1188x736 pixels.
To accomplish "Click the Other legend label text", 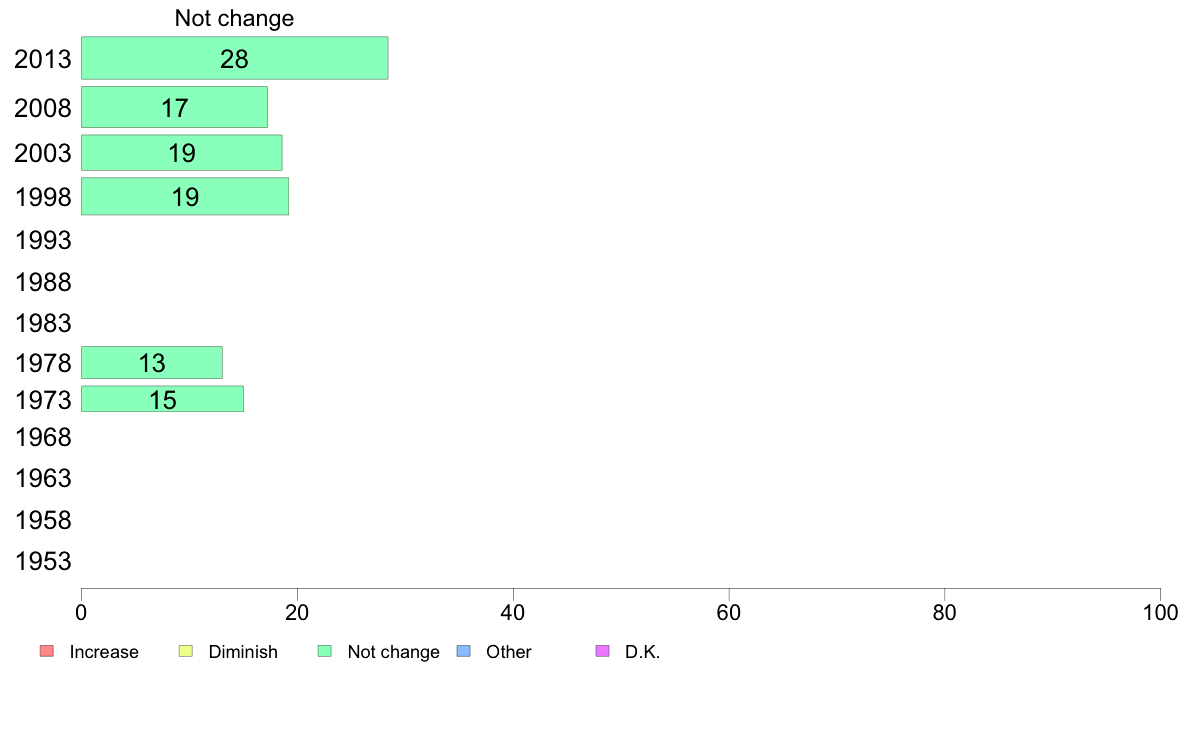I will click(x=508, y=652).
